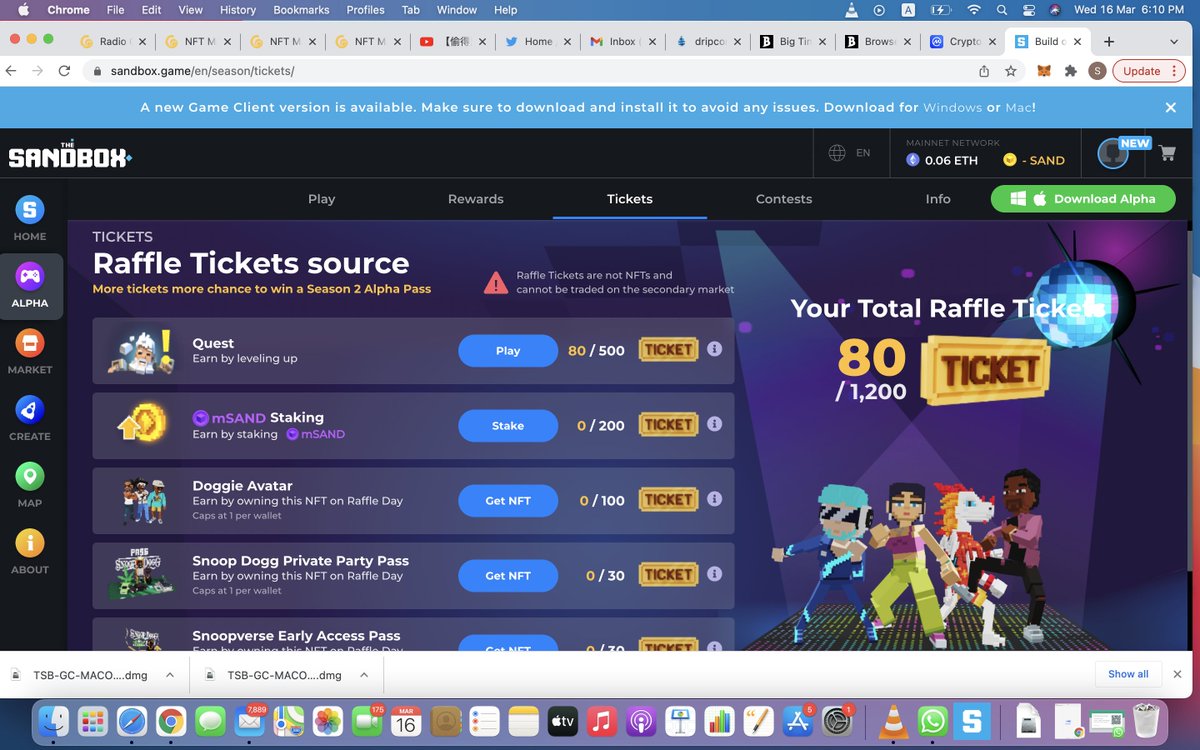Click the info icon in Doggie Avatar row
The width and height of the screenshot is (1200, 750).
[x=714, y=499]
